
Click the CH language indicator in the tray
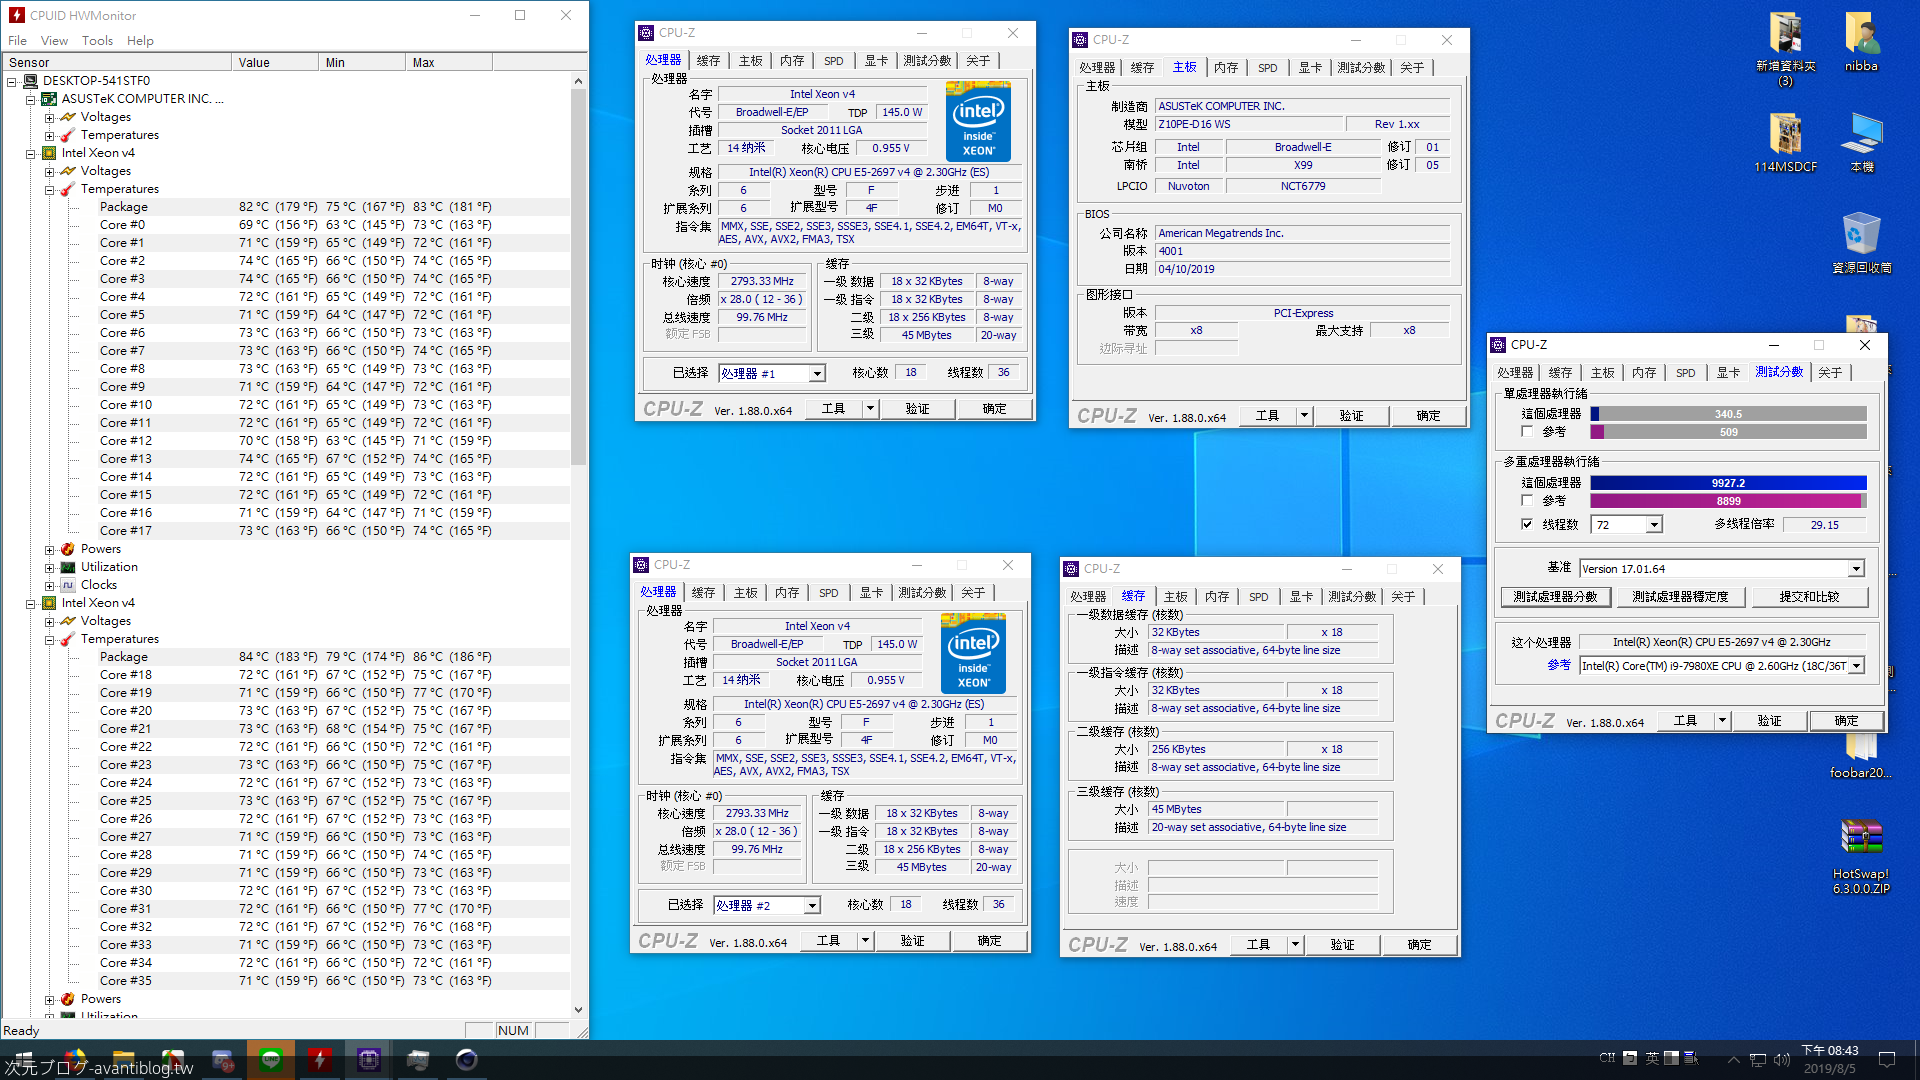point(1607,1058)
